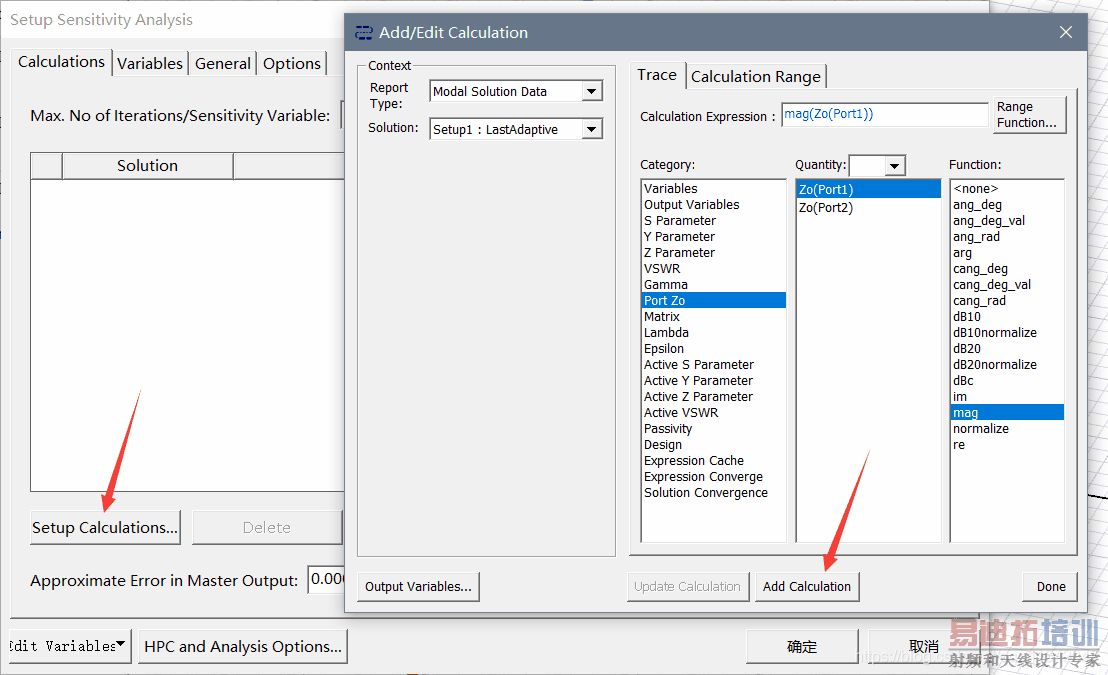Screen dimensions: 1108x675
Task: Select the Zo(Port1) quantity
Action: pyautogui.click(x=868, y=189)
